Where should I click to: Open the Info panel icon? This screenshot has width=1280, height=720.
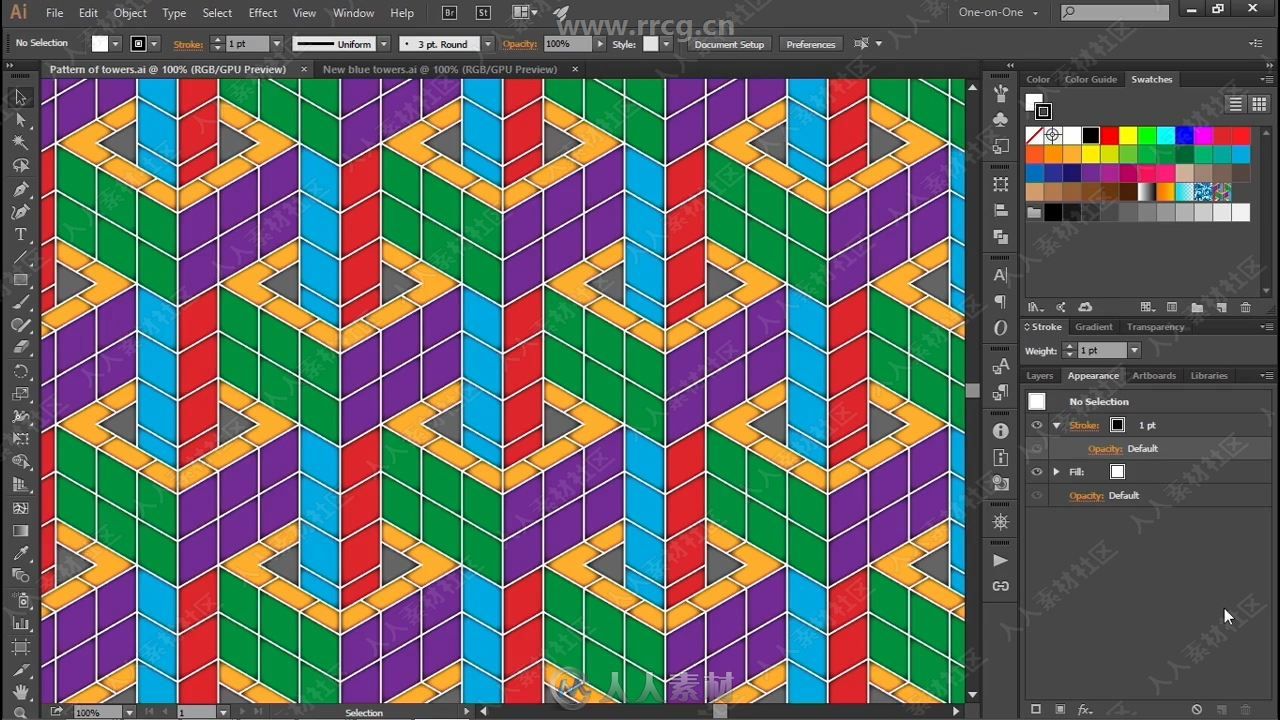[1001, 431]
